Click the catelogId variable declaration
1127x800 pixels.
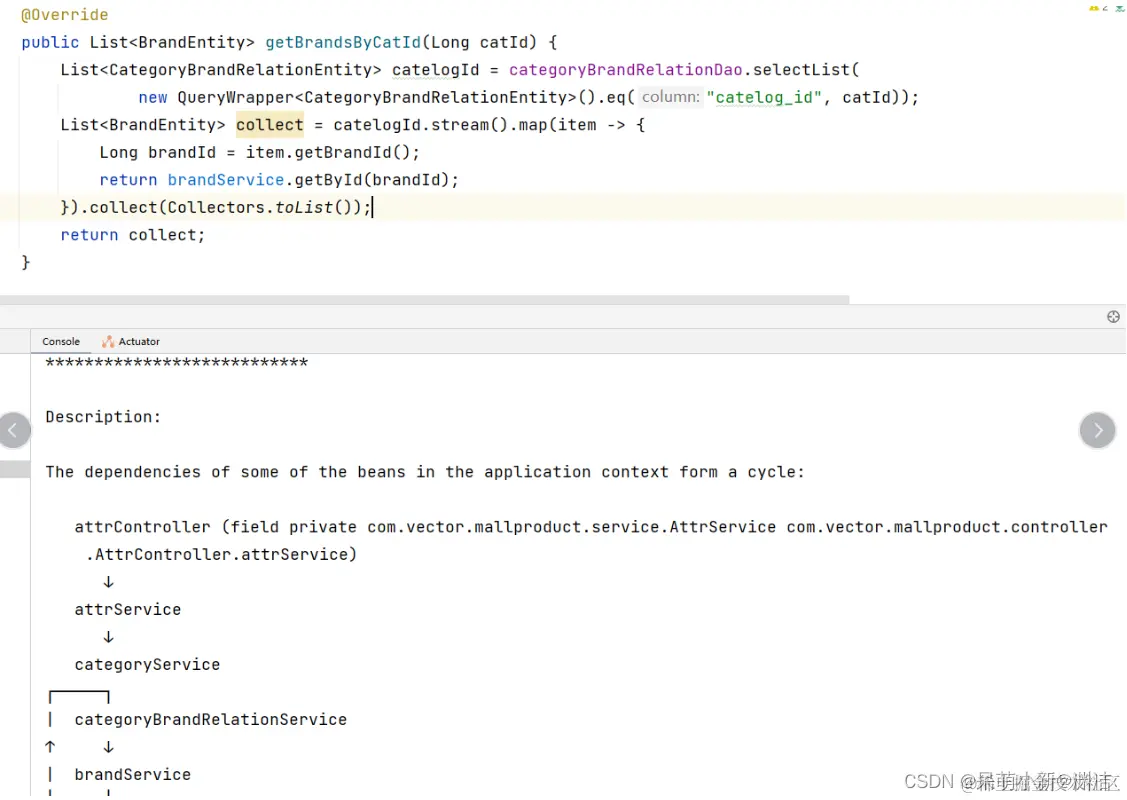[x=436, y=70]
